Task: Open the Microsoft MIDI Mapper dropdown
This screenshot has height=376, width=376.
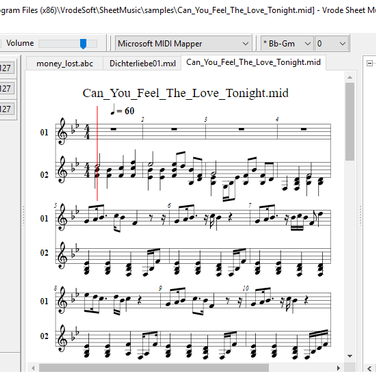Action: [183, 44]
